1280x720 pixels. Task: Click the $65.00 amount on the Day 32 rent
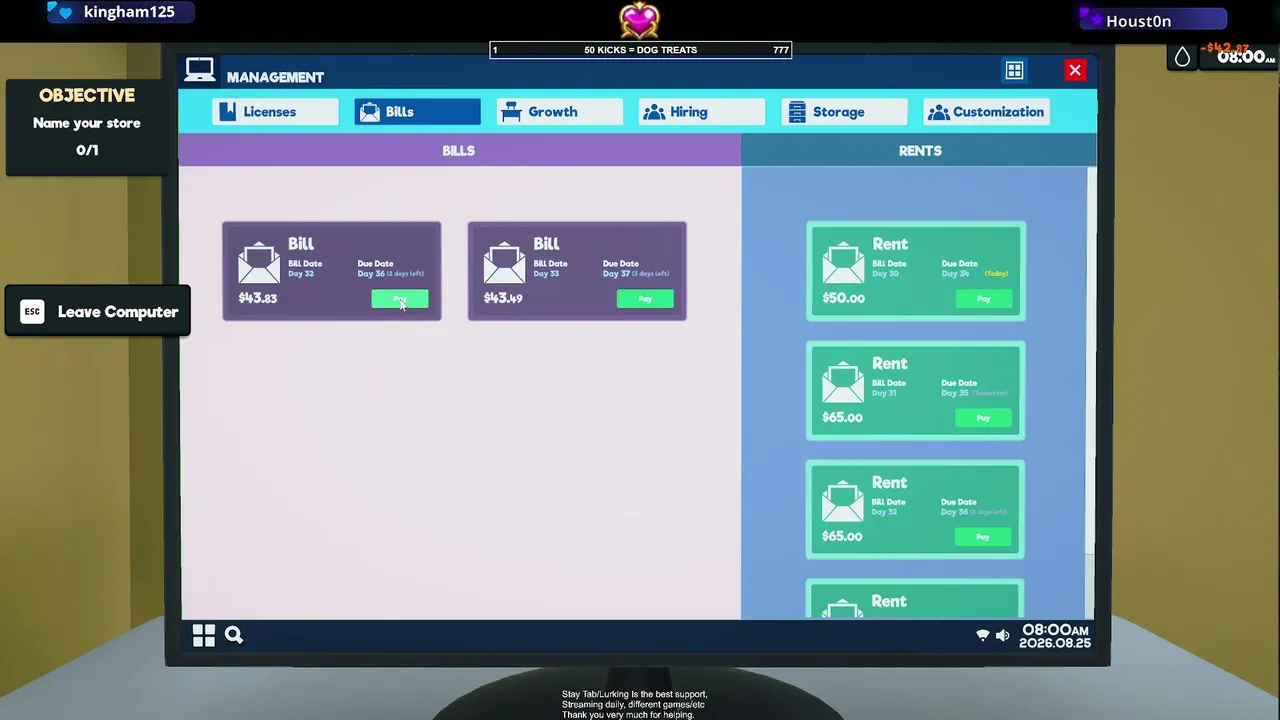[x=842, y=536]
